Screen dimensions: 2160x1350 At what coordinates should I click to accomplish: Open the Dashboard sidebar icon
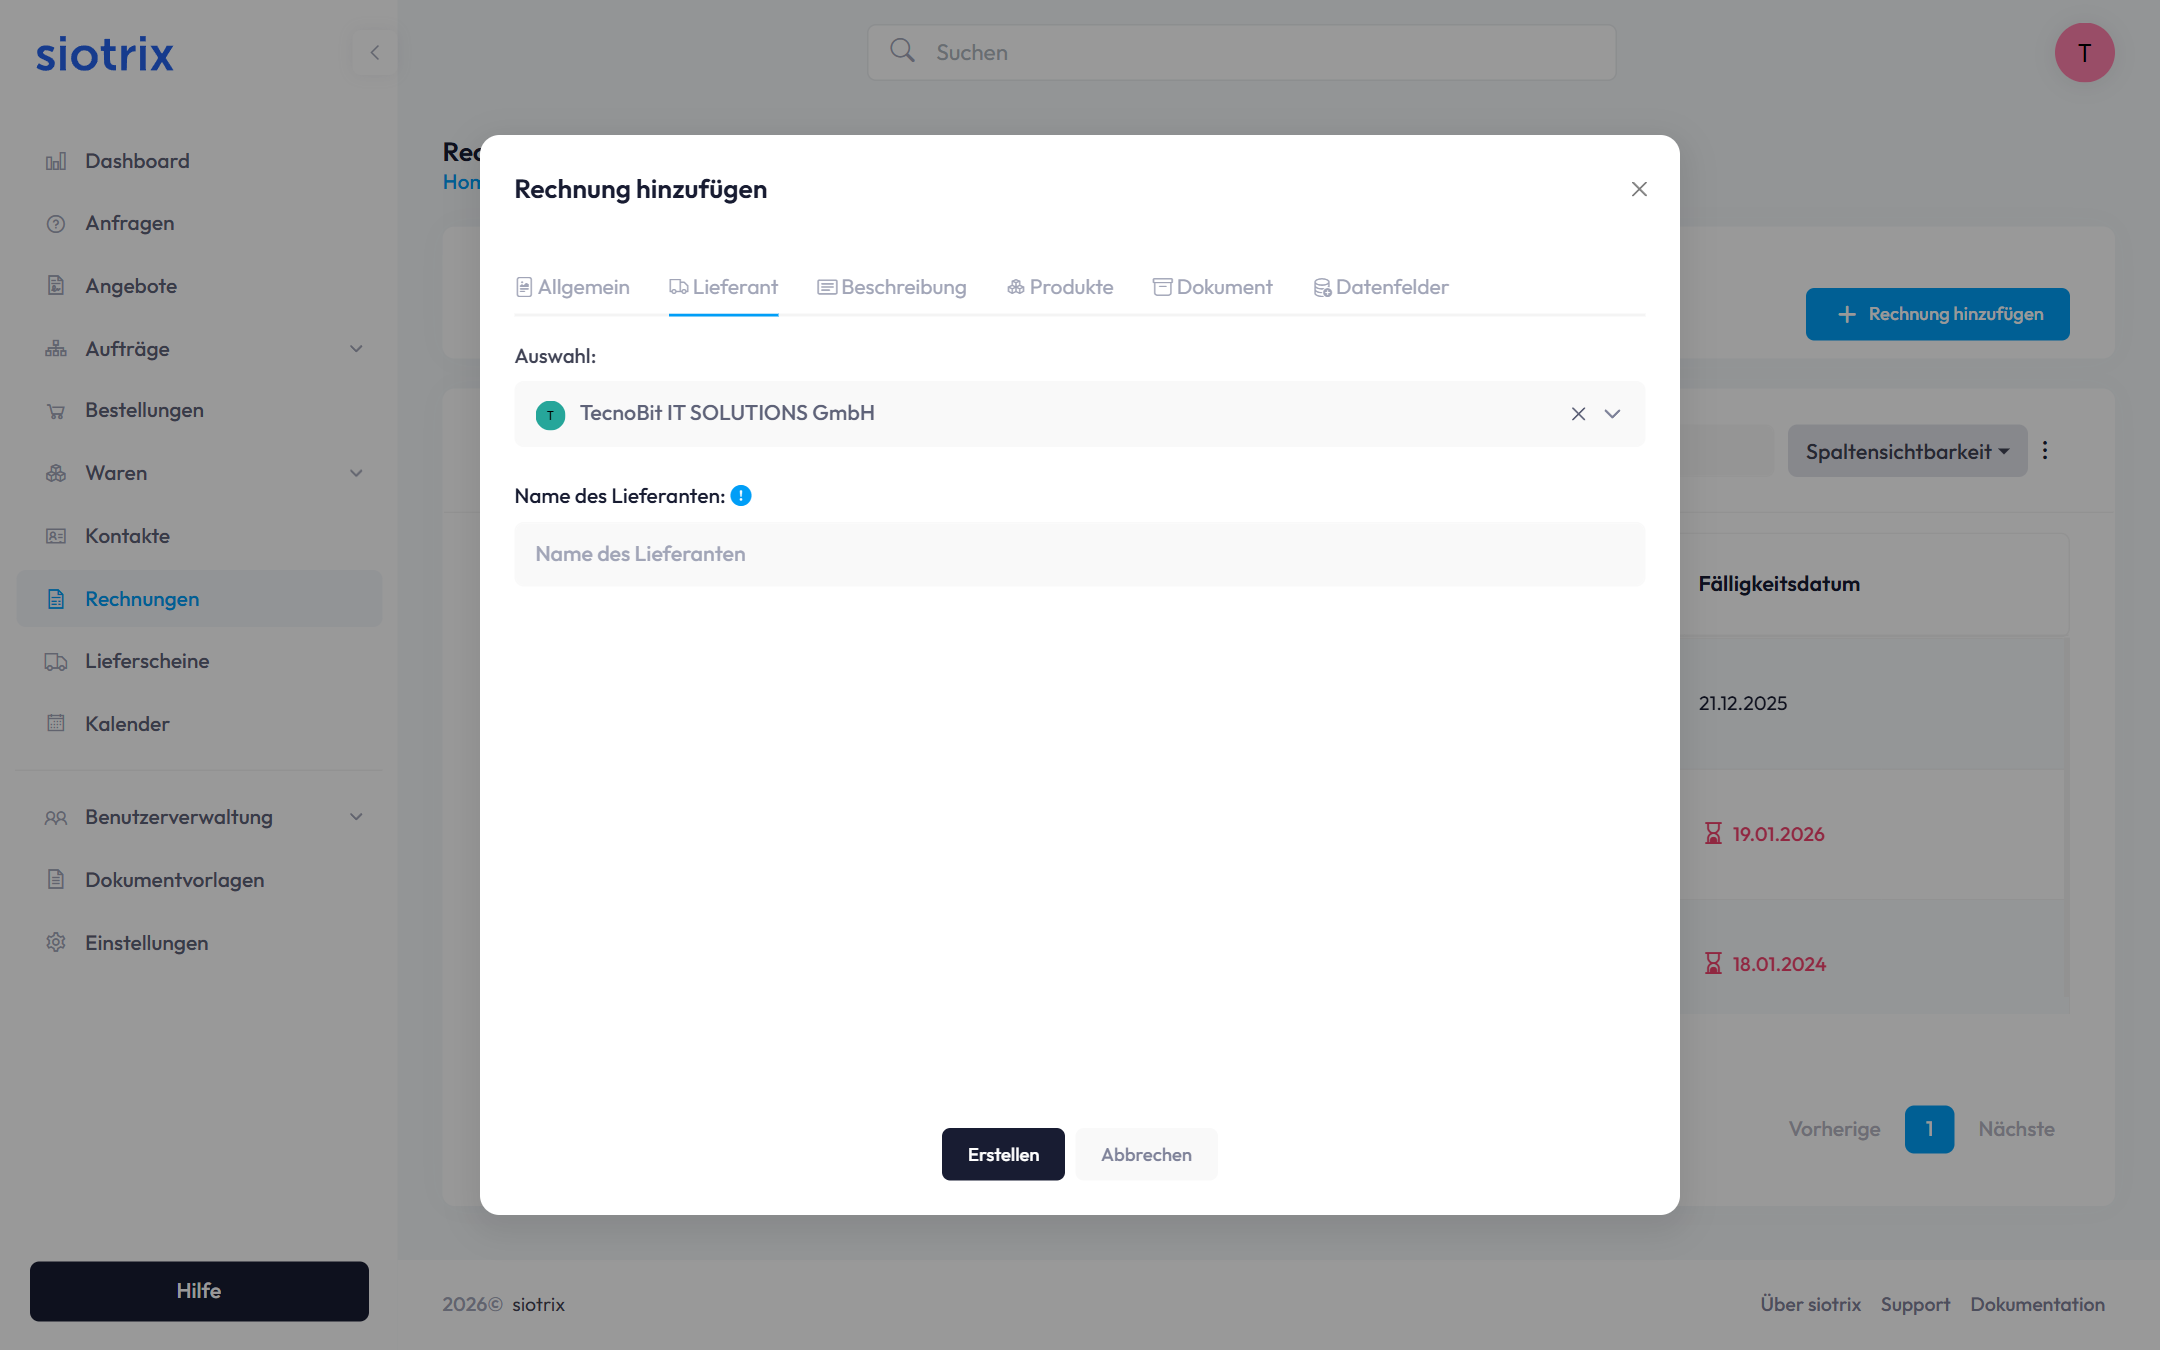point(56,161)
